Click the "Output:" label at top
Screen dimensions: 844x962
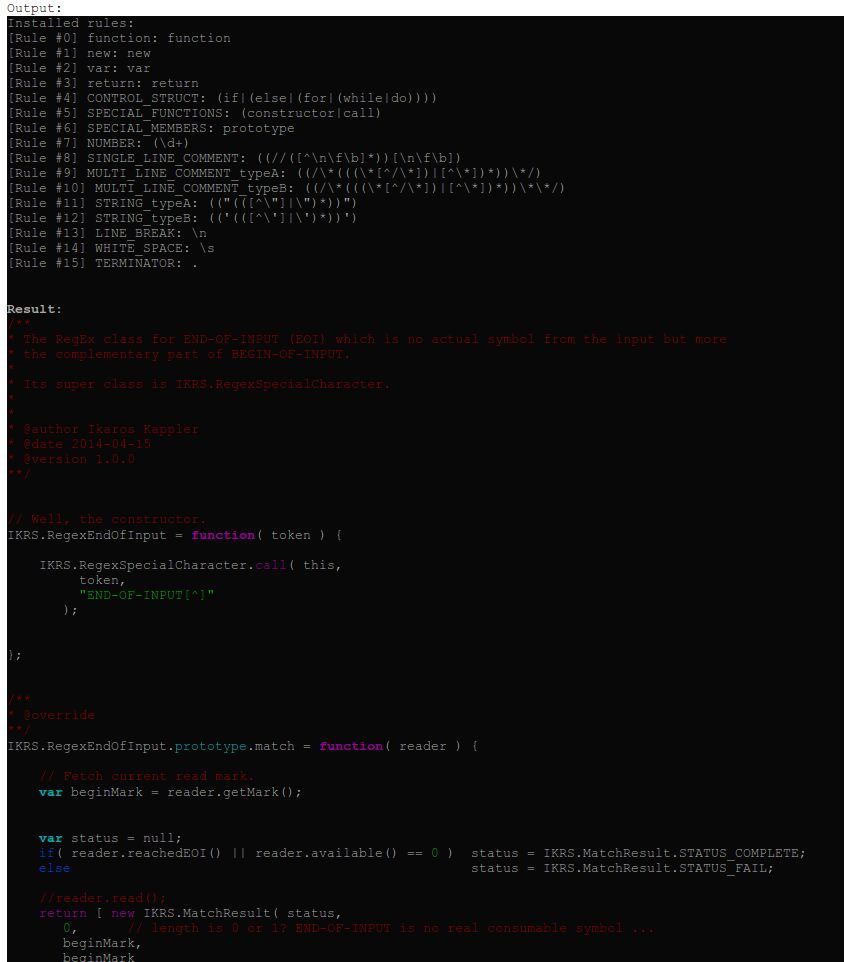(34, 8)
